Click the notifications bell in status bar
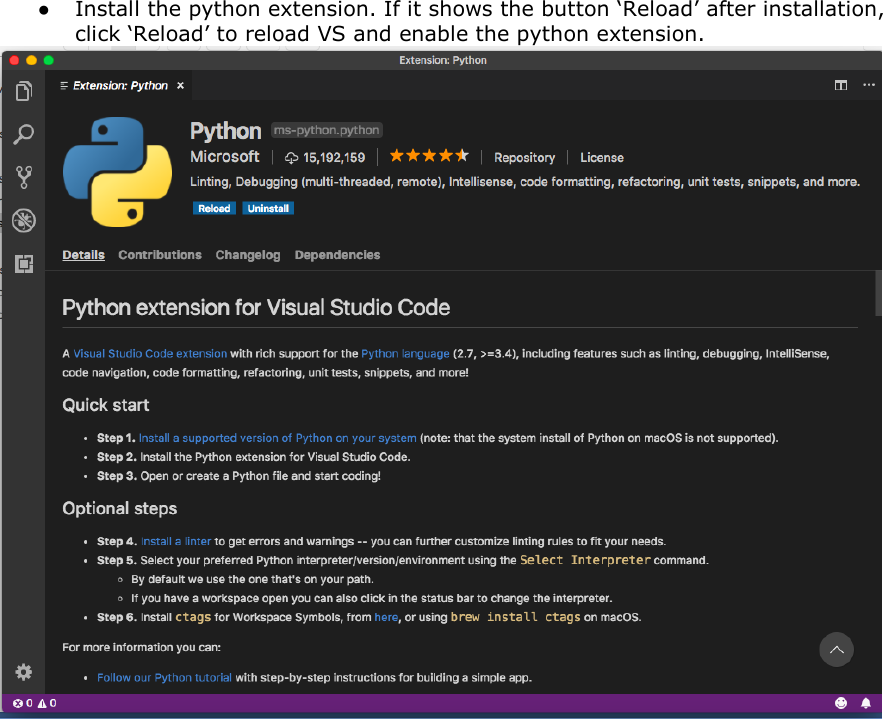The width and height of the screenshot is (883, 719). 866,703
